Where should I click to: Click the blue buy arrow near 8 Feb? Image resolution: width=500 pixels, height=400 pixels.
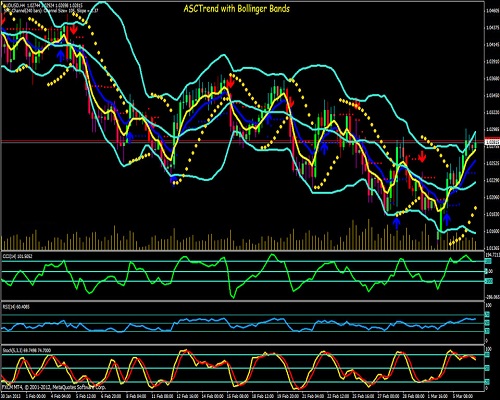(x=130, y=137)
